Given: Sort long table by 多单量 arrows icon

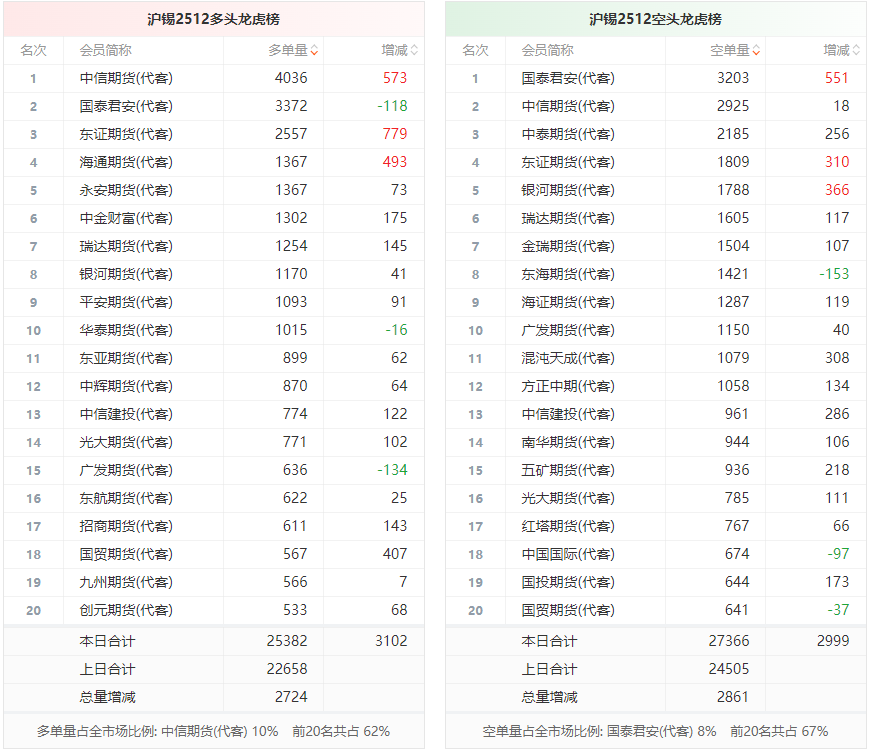Looking at the screenshot, I should pos(314,50).
